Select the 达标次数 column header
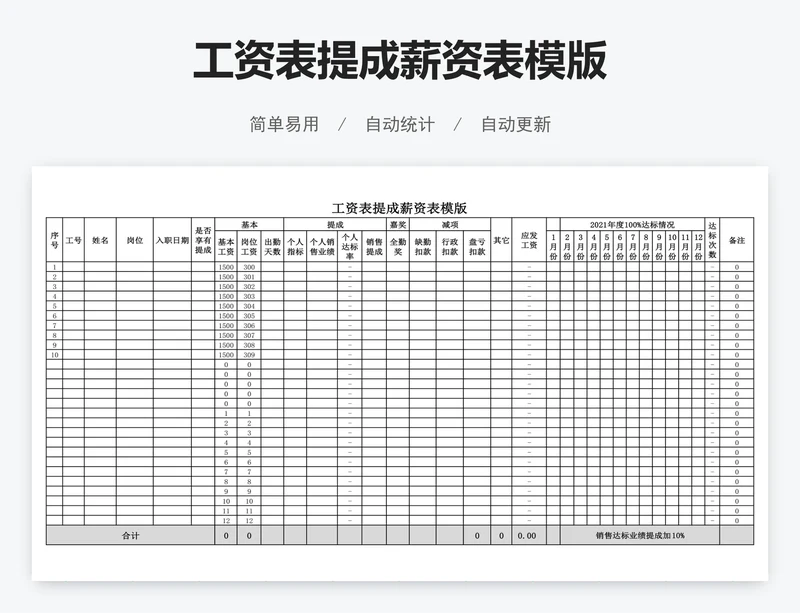The width and height of the screenshot is (800, 613). click(x=712, y=240)
